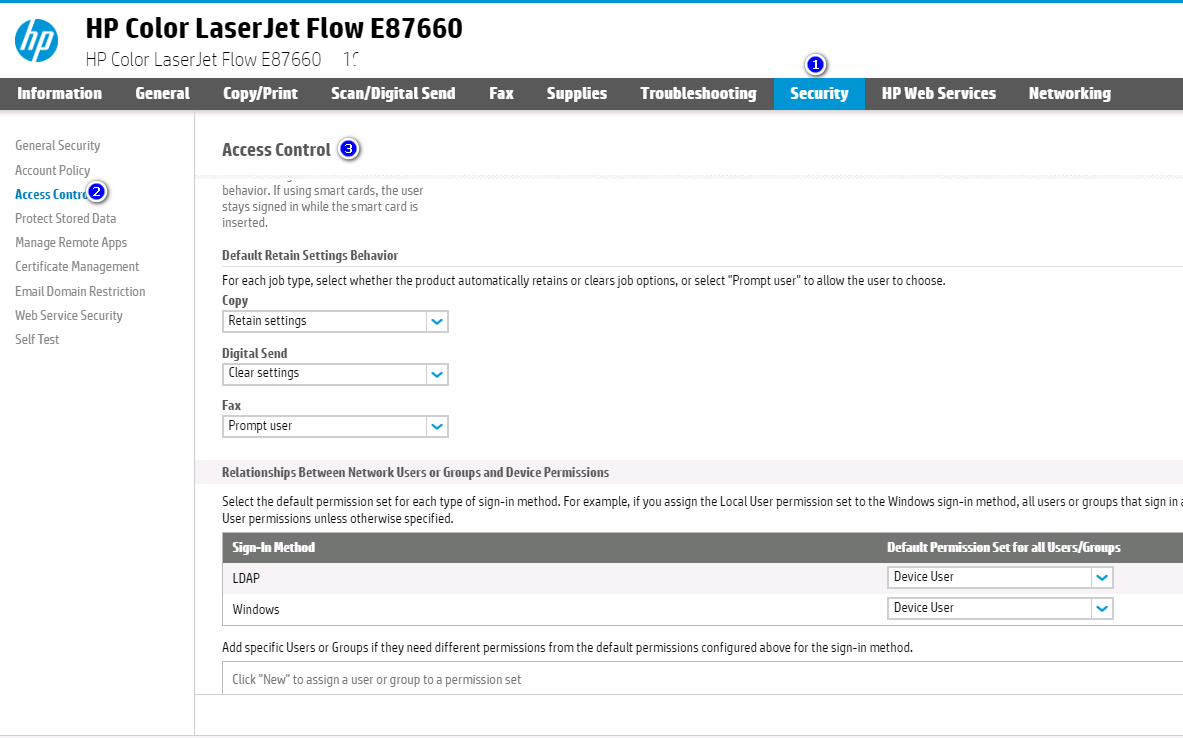The width and height of the screenshot is (1183, 738).
Task: Open Certificate Management page
Action: pos(77,267)
